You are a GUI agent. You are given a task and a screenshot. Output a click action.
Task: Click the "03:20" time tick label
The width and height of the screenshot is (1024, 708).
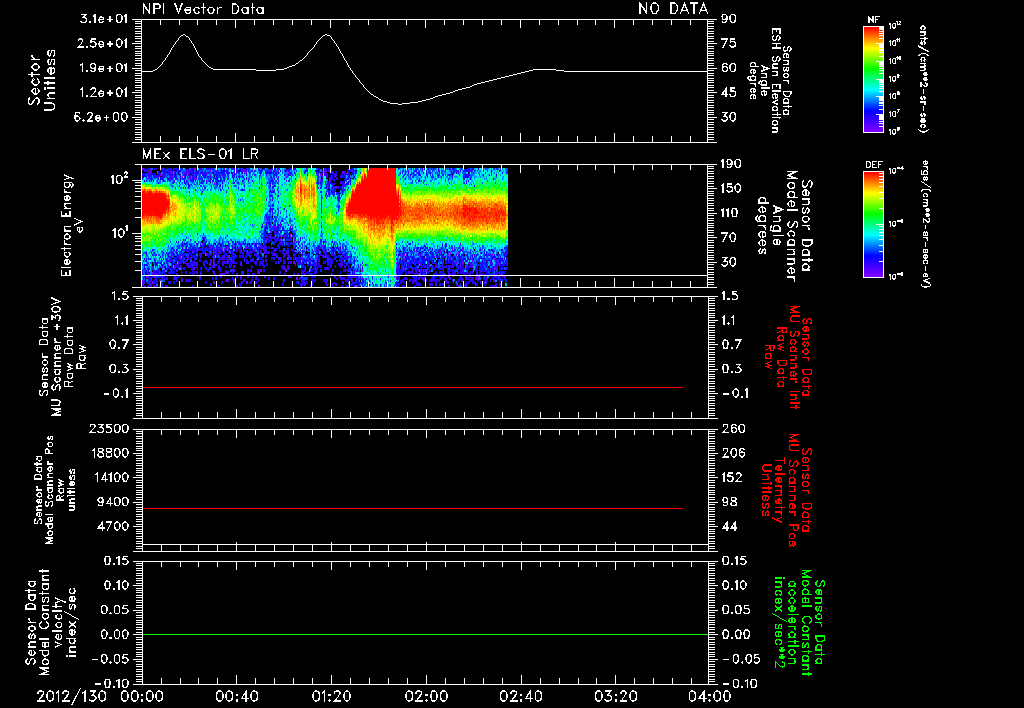615,697
